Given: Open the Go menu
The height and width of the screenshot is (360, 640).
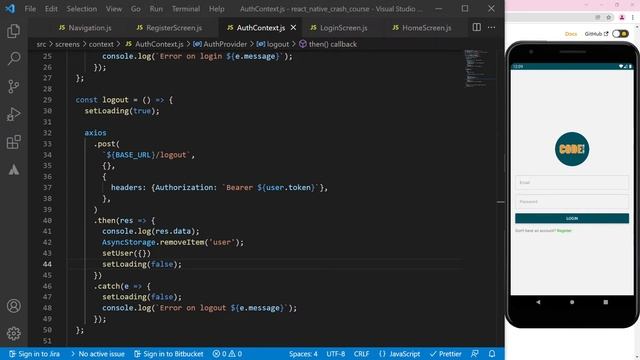Looking at the screenshot, I should (x=136, y=9).
